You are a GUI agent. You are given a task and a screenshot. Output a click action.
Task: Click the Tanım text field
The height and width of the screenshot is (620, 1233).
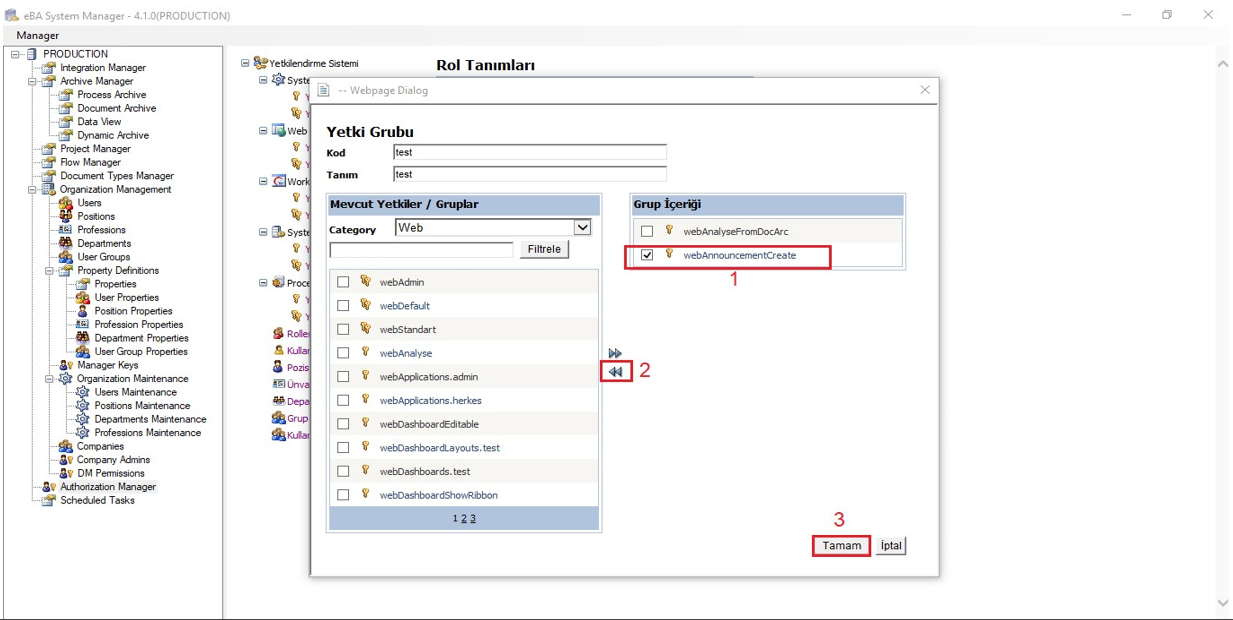(529, 174)
